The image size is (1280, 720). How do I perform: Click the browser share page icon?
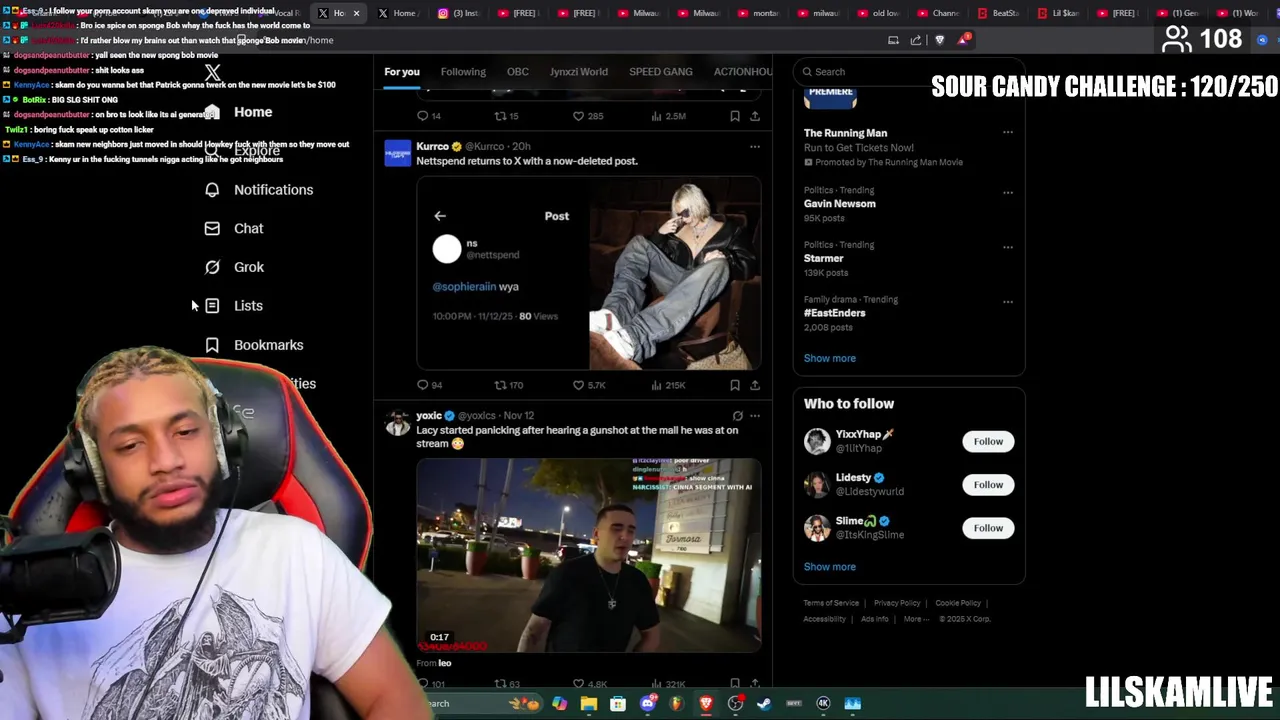coord(916,40)
